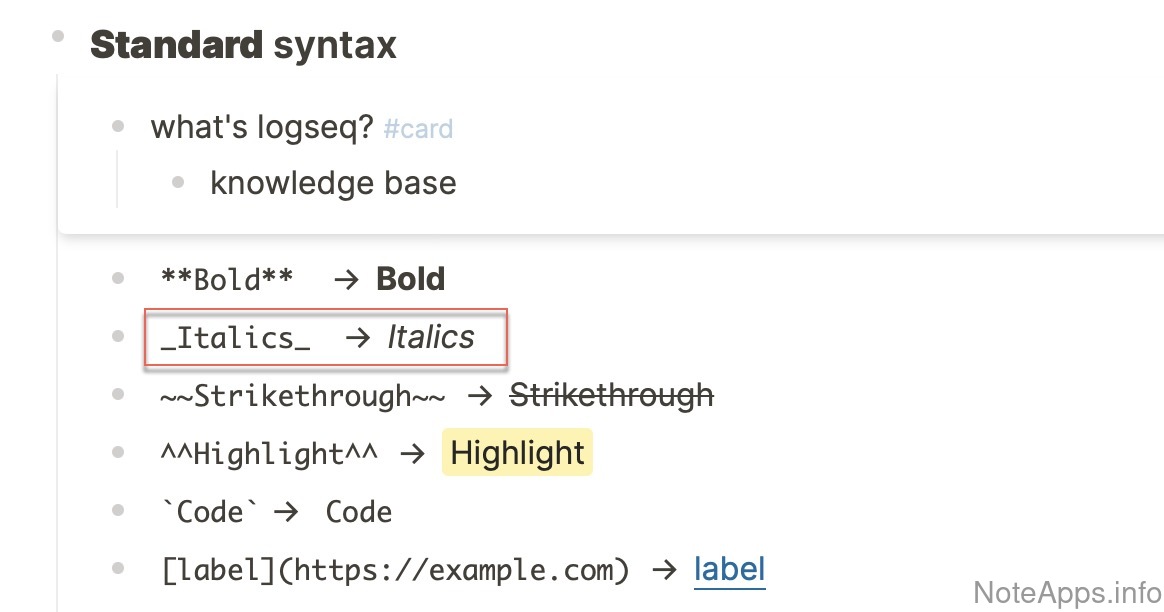Click the rendered bold Bold word
The image size is (1164, 612).
pyautogui.click(x=410, y=279)
